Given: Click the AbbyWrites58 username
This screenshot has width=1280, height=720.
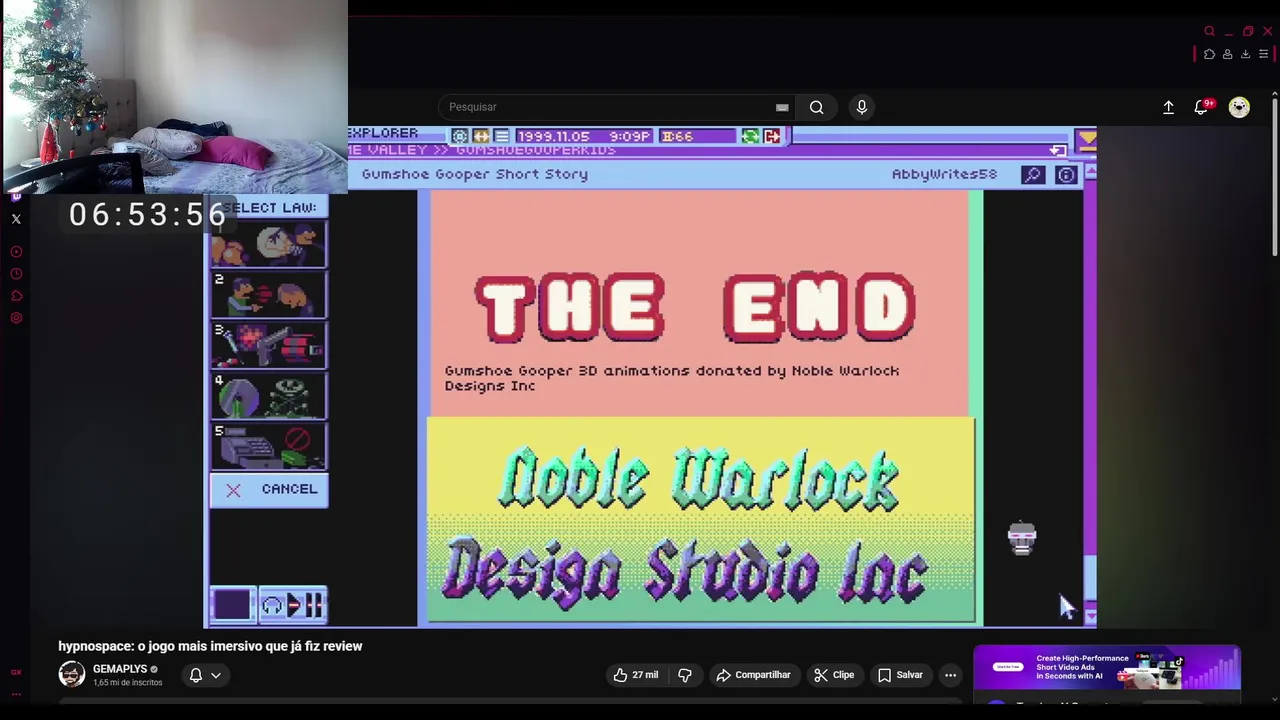Looking at the screenshot, I should pyautogui.click(x=944, y=174).
